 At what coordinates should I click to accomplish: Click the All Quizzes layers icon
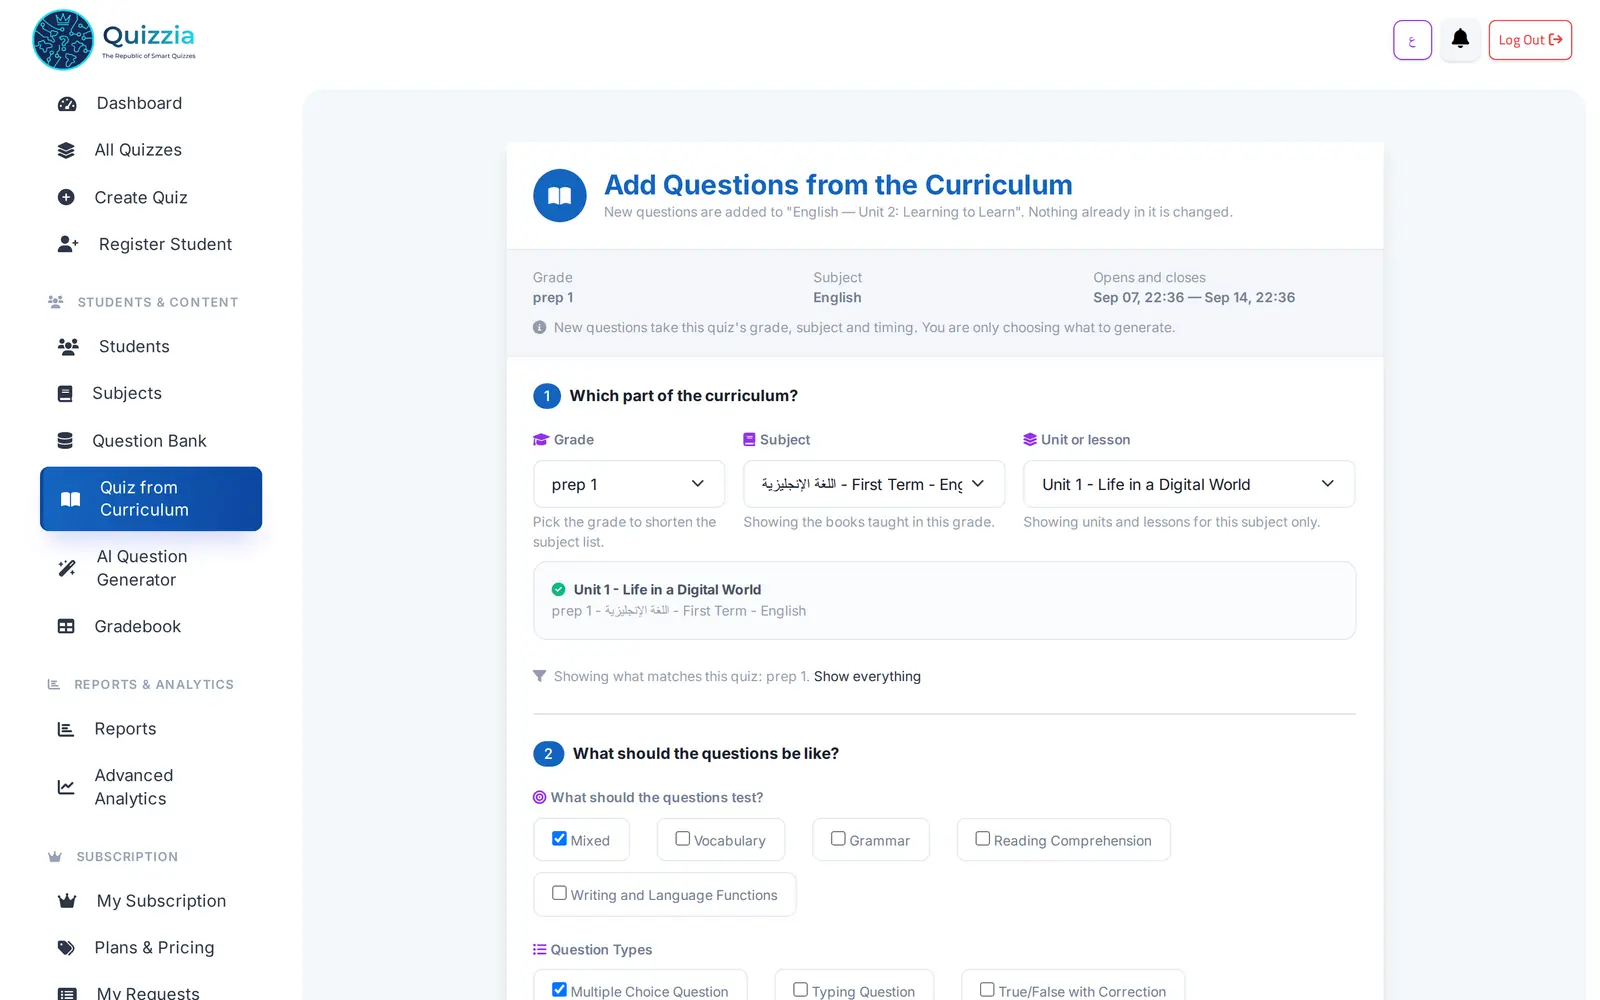[x=66, y=150]
